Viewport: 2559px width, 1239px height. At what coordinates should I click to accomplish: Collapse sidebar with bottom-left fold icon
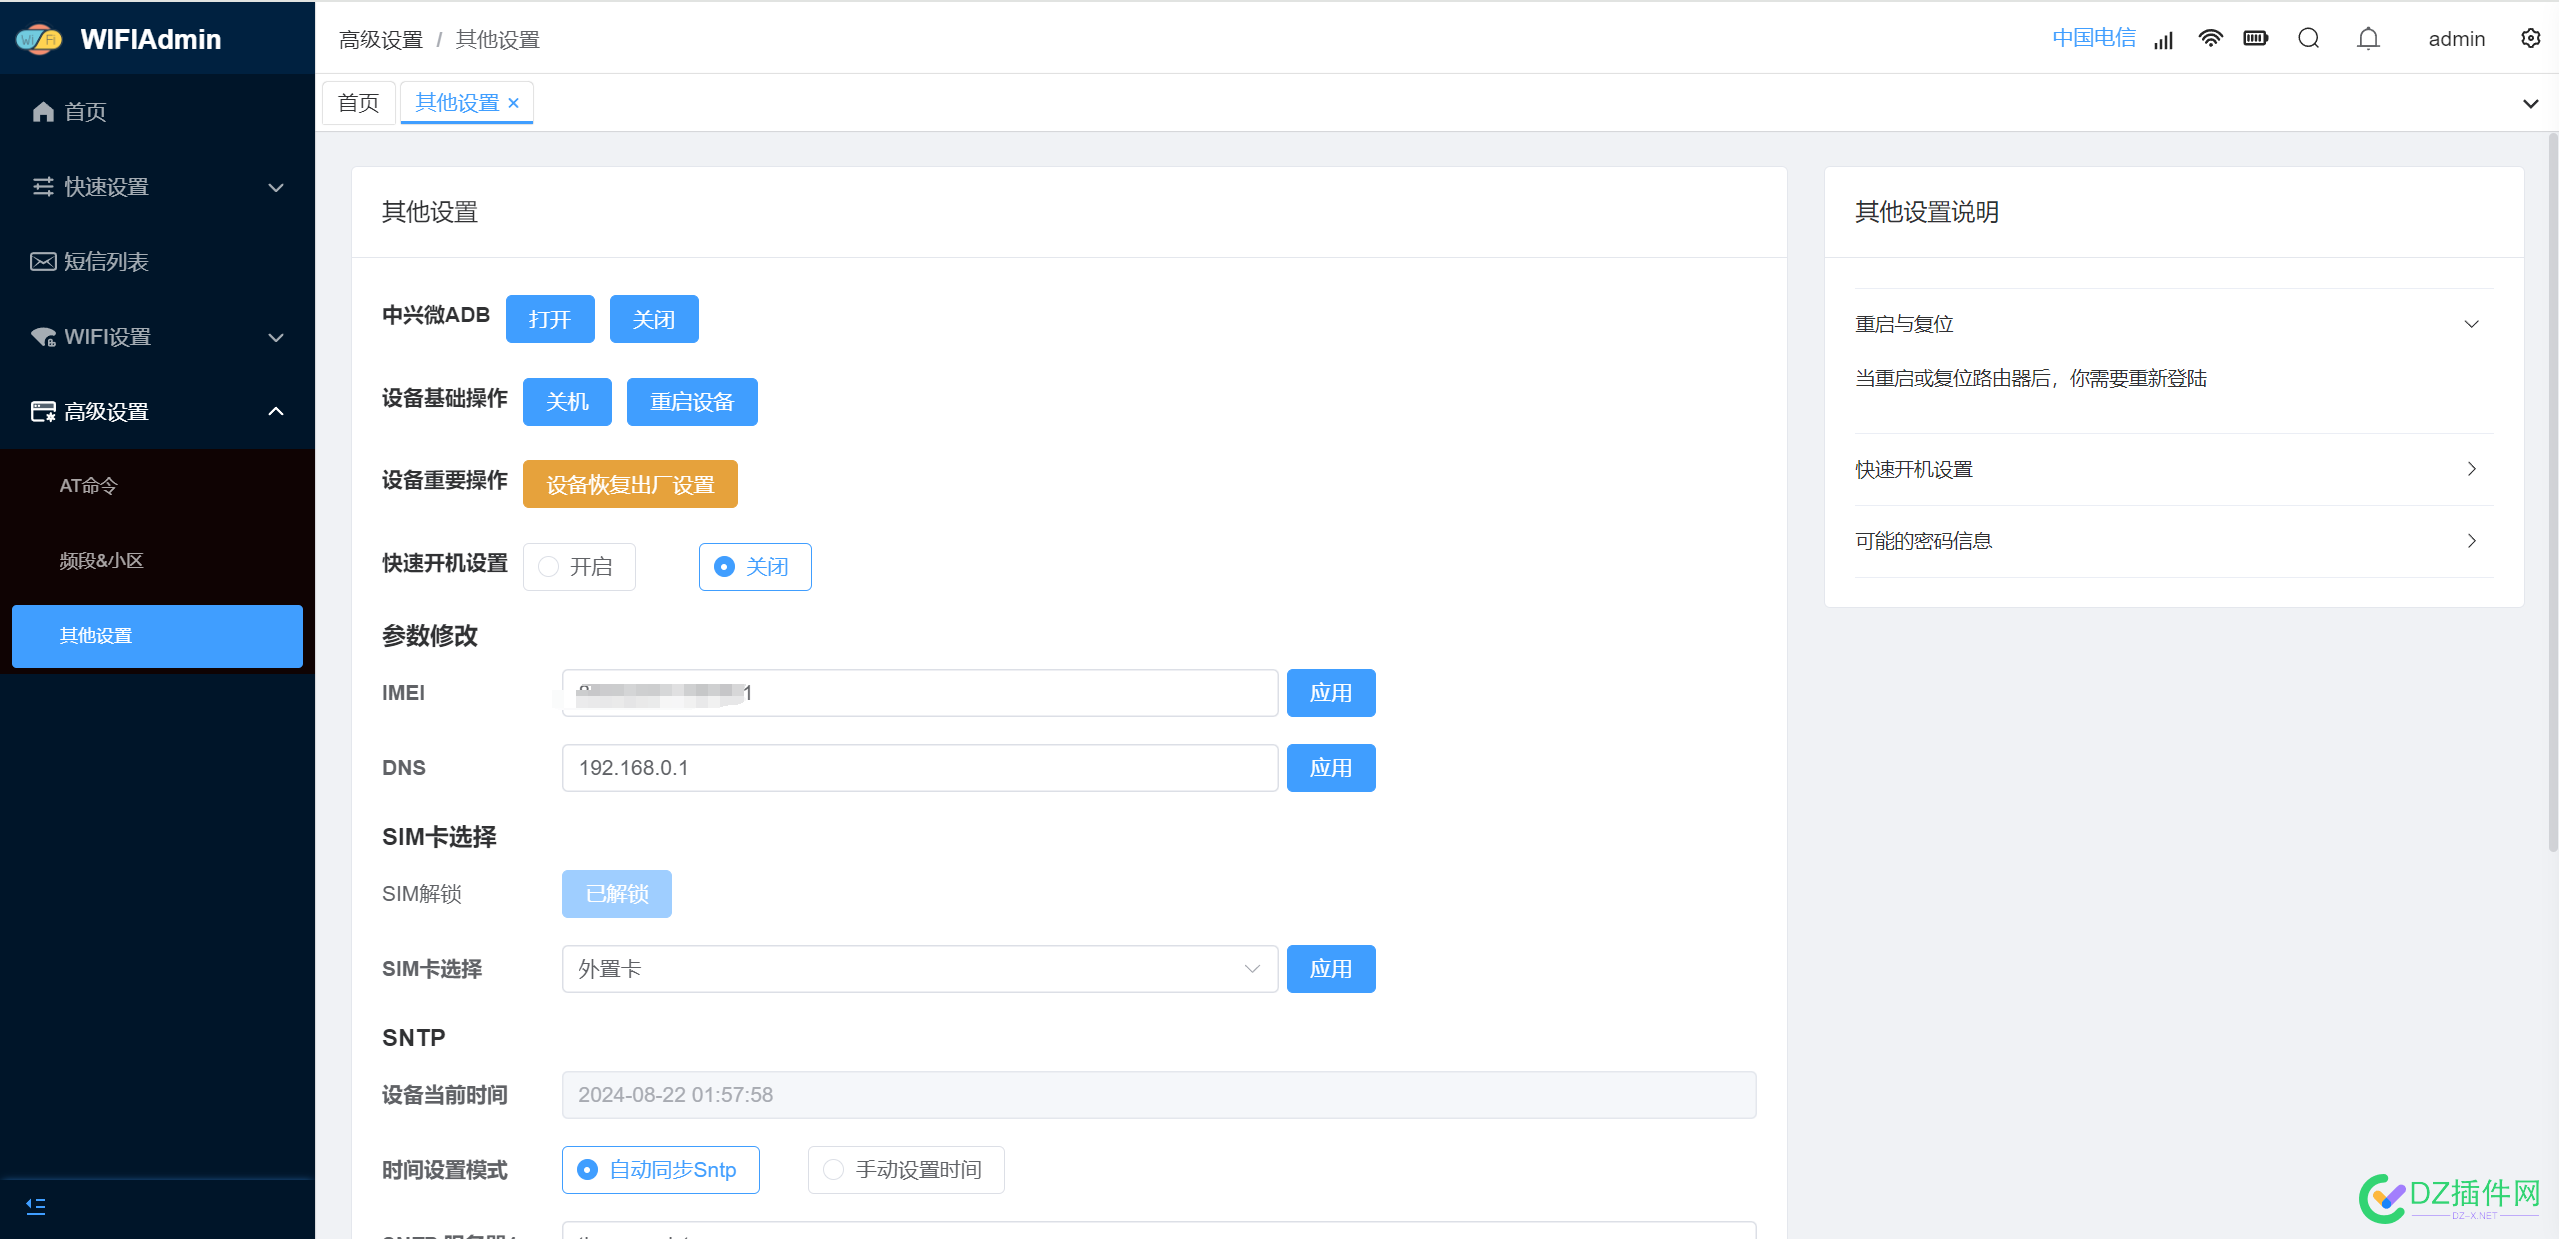click(36, 1206)
